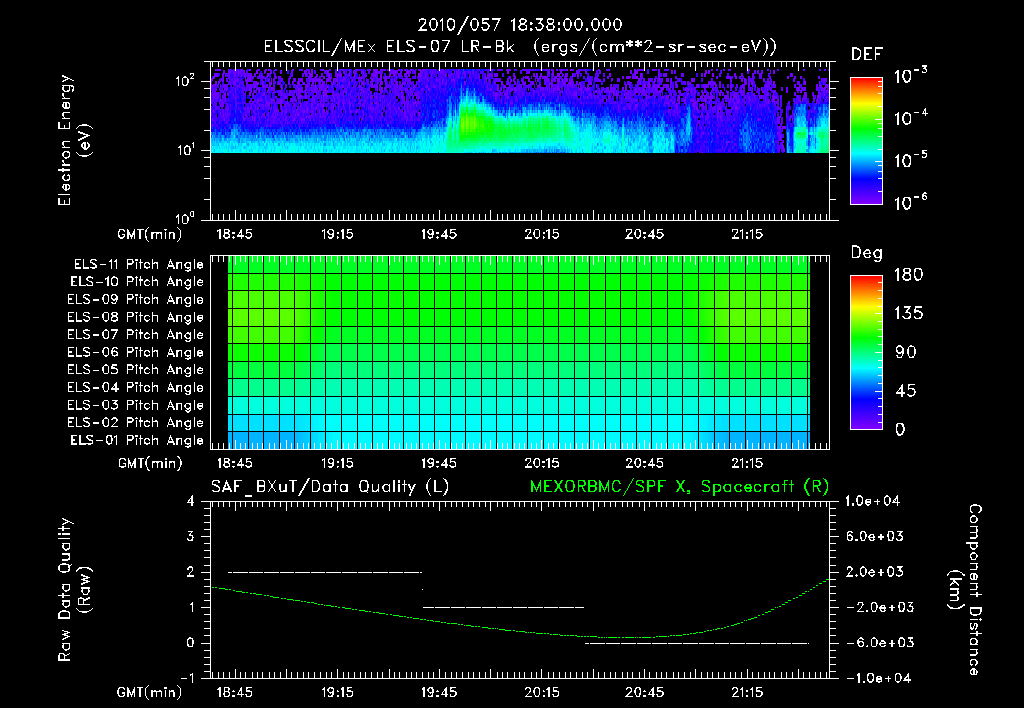Click 20:15 time tick under pitch angle panel

coord(542,463)
